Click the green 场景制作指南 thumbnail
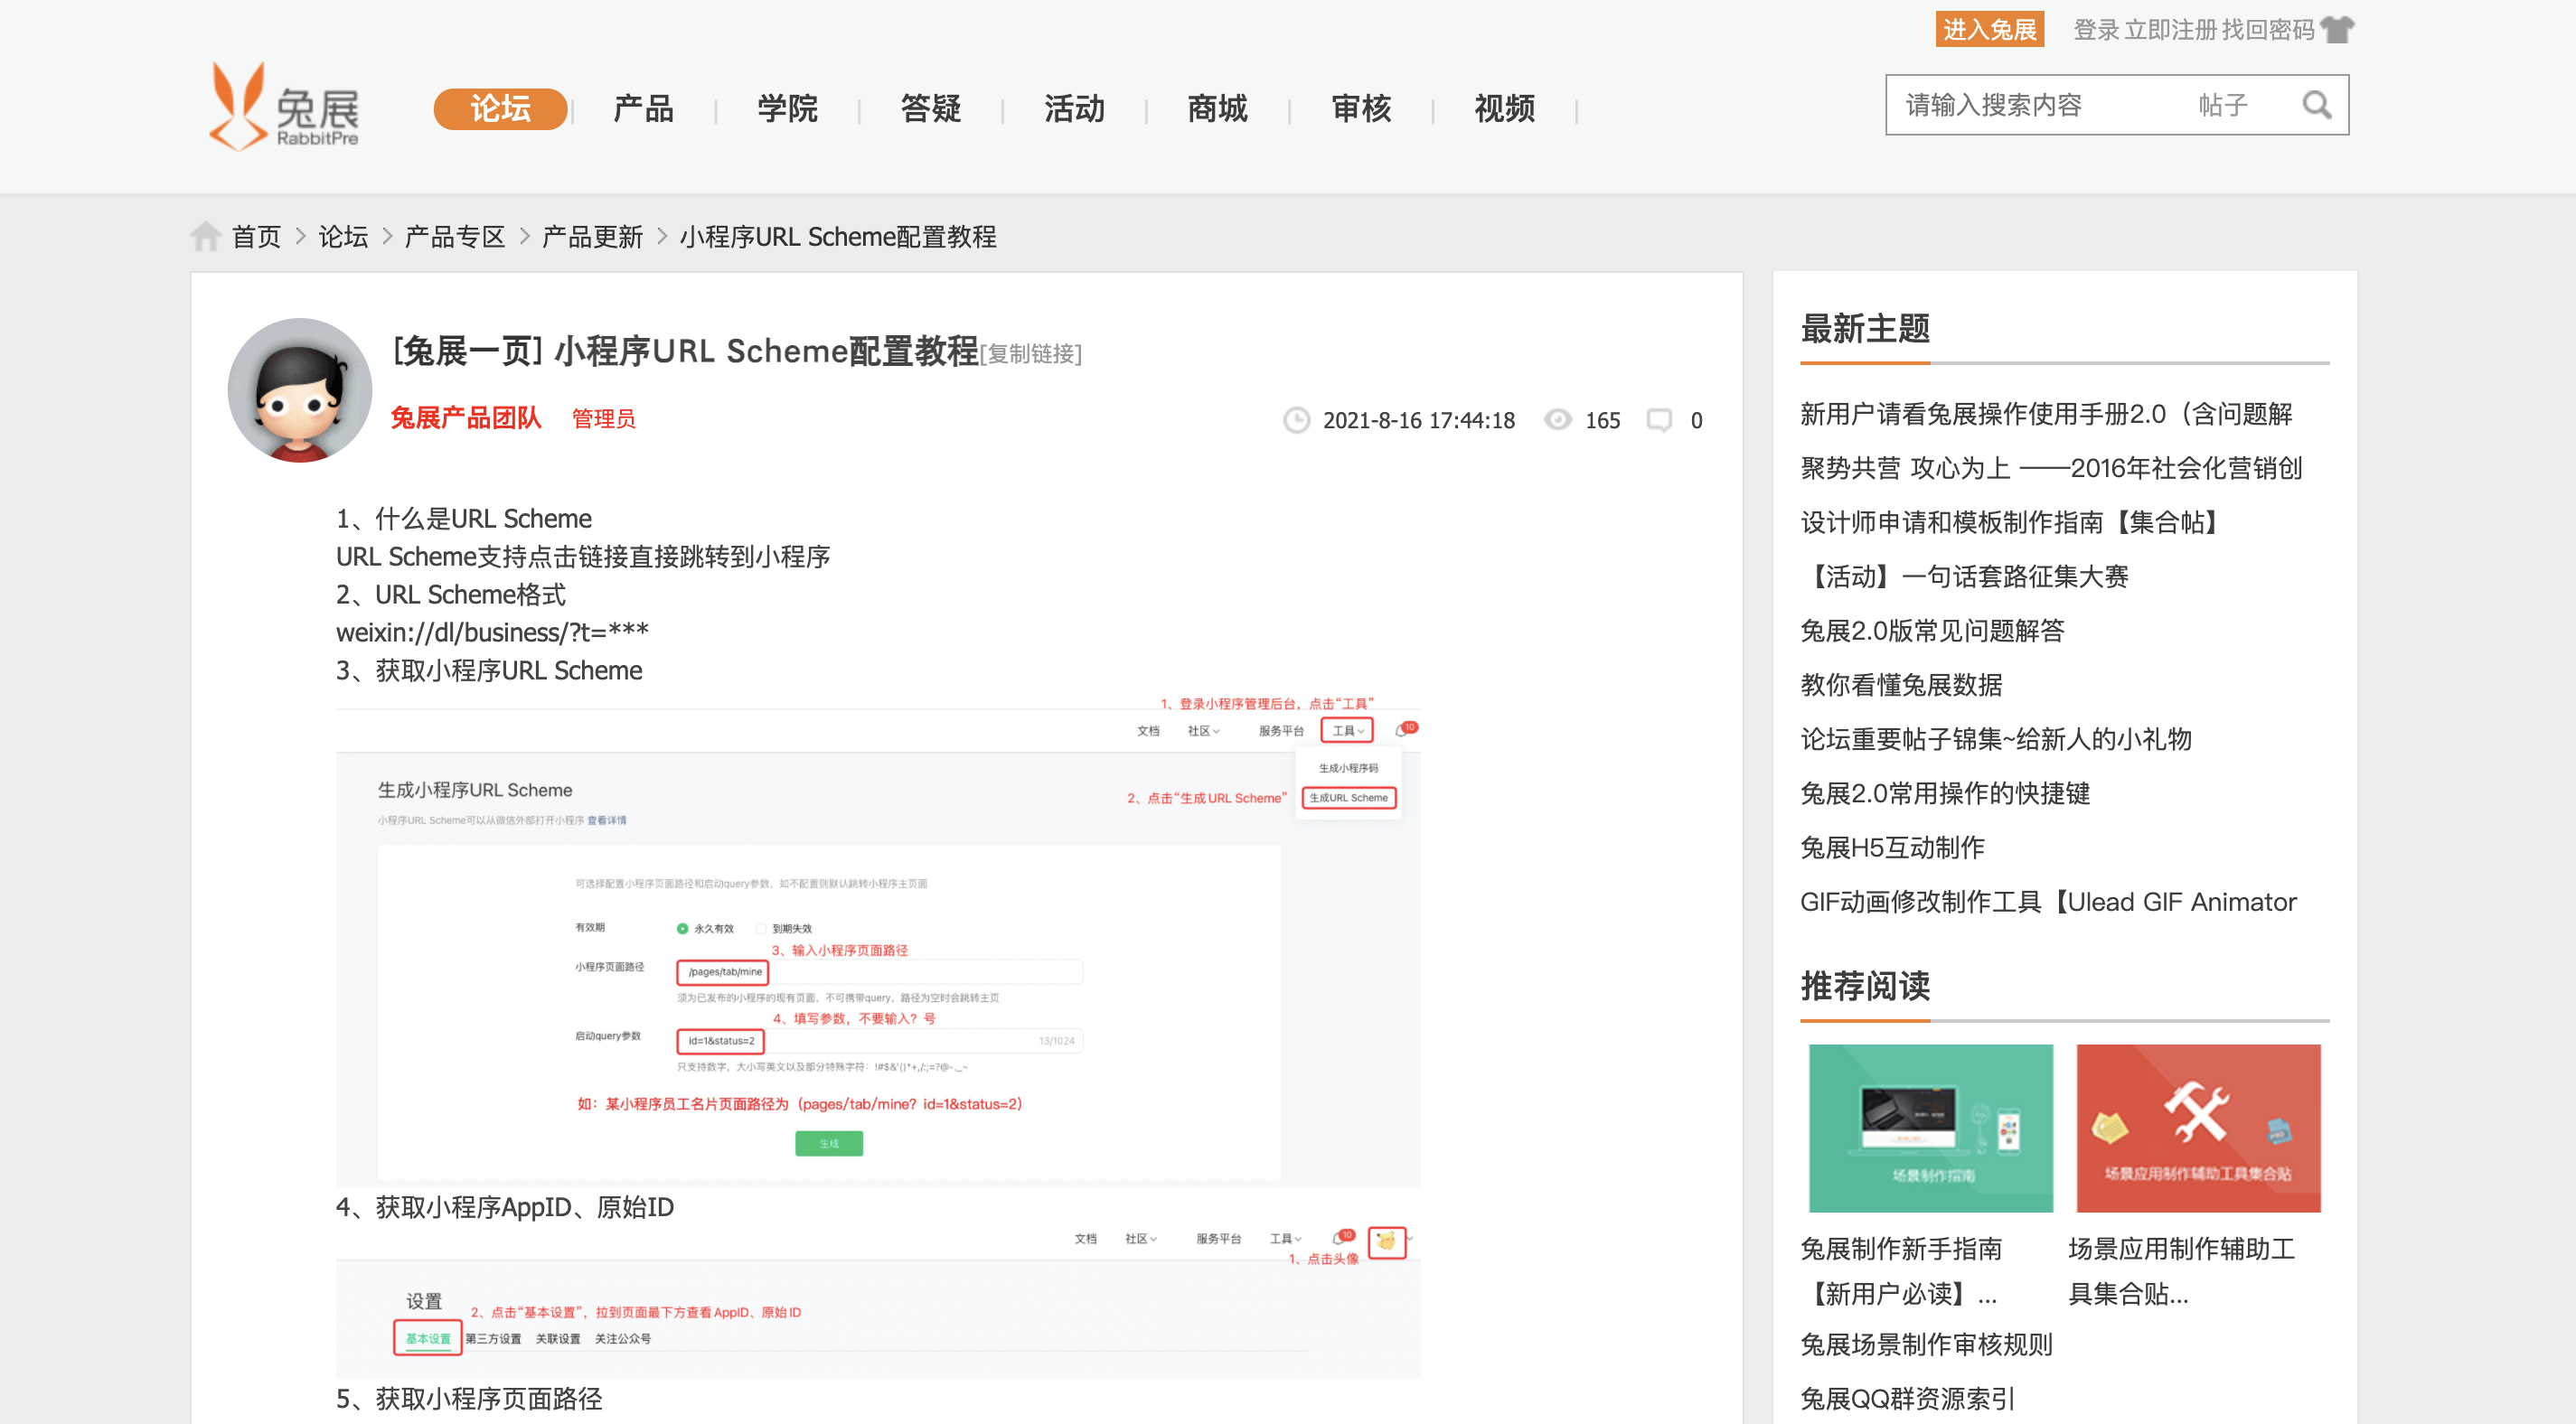 1930,1128
